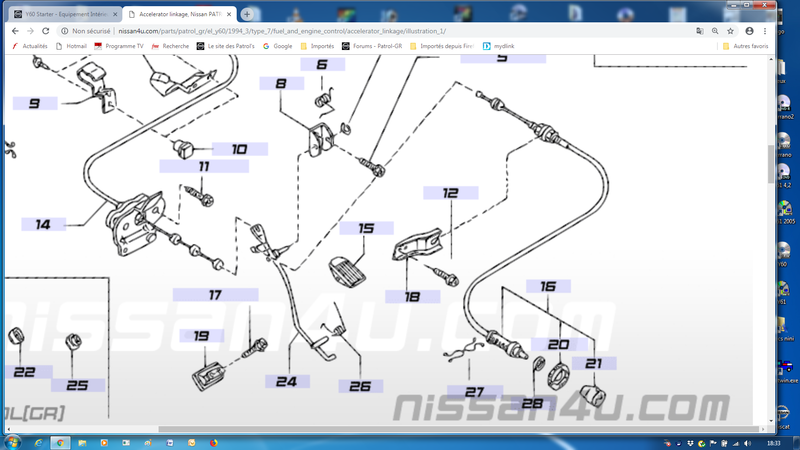The height and width of the screenshot is (450, 800).
Task: Reload the current page
Action: 45,31
